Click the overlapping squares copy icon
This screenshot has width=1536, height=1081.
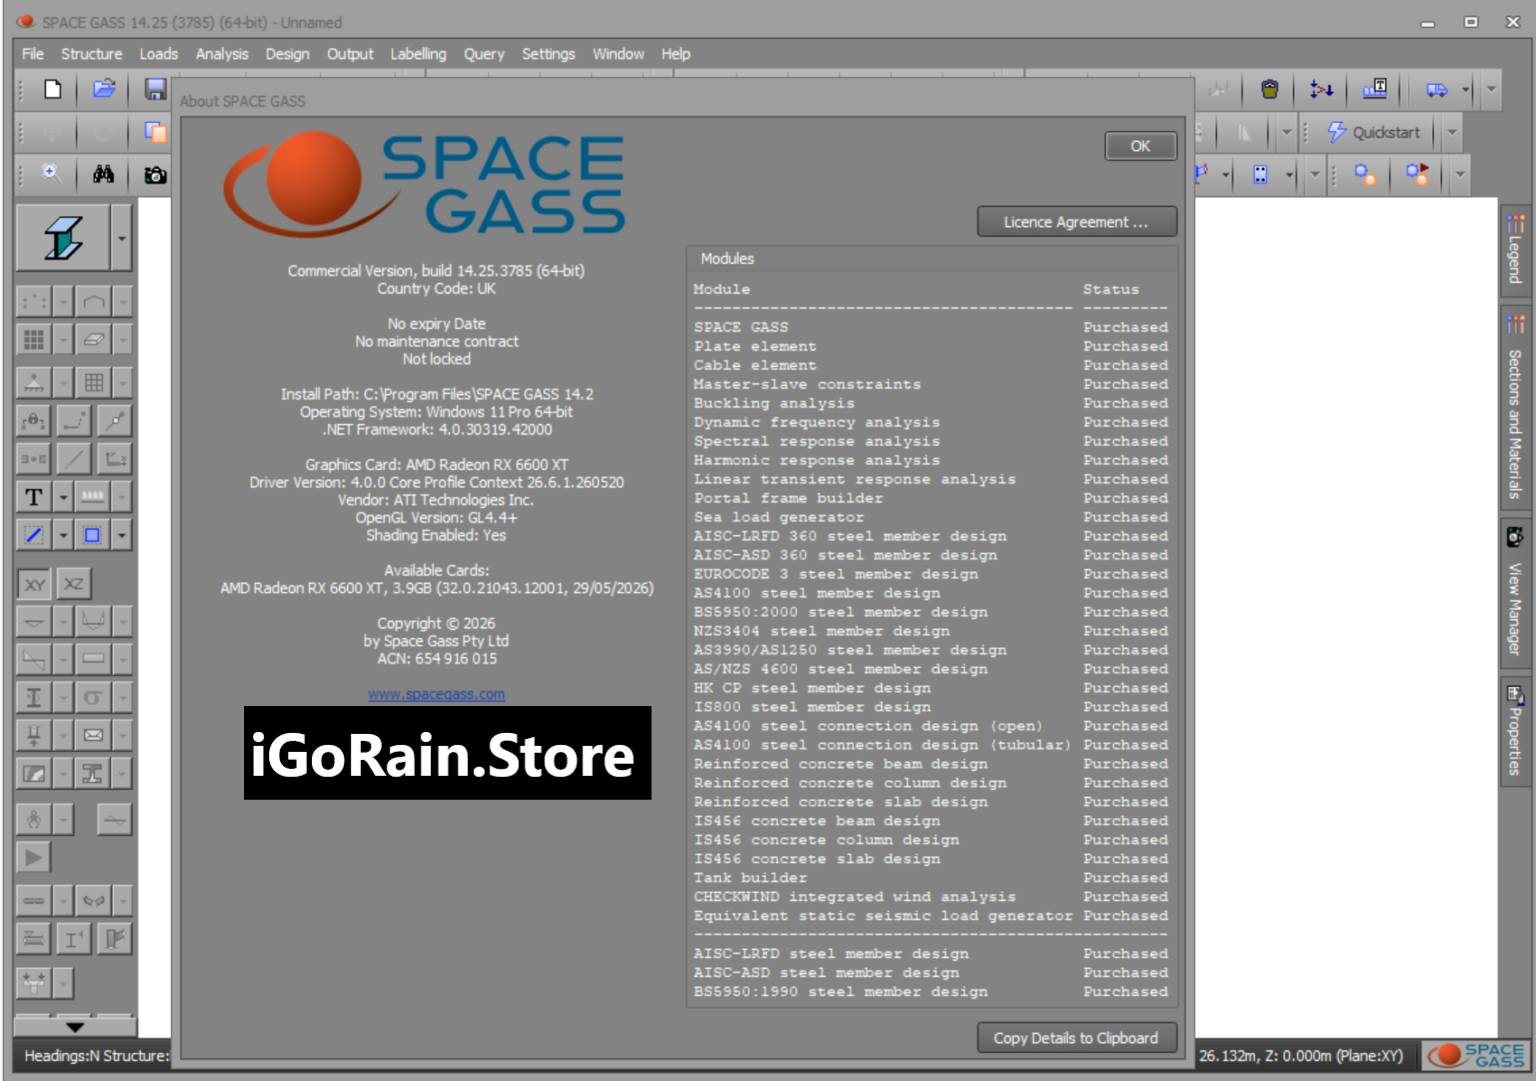tap(155, 131)
